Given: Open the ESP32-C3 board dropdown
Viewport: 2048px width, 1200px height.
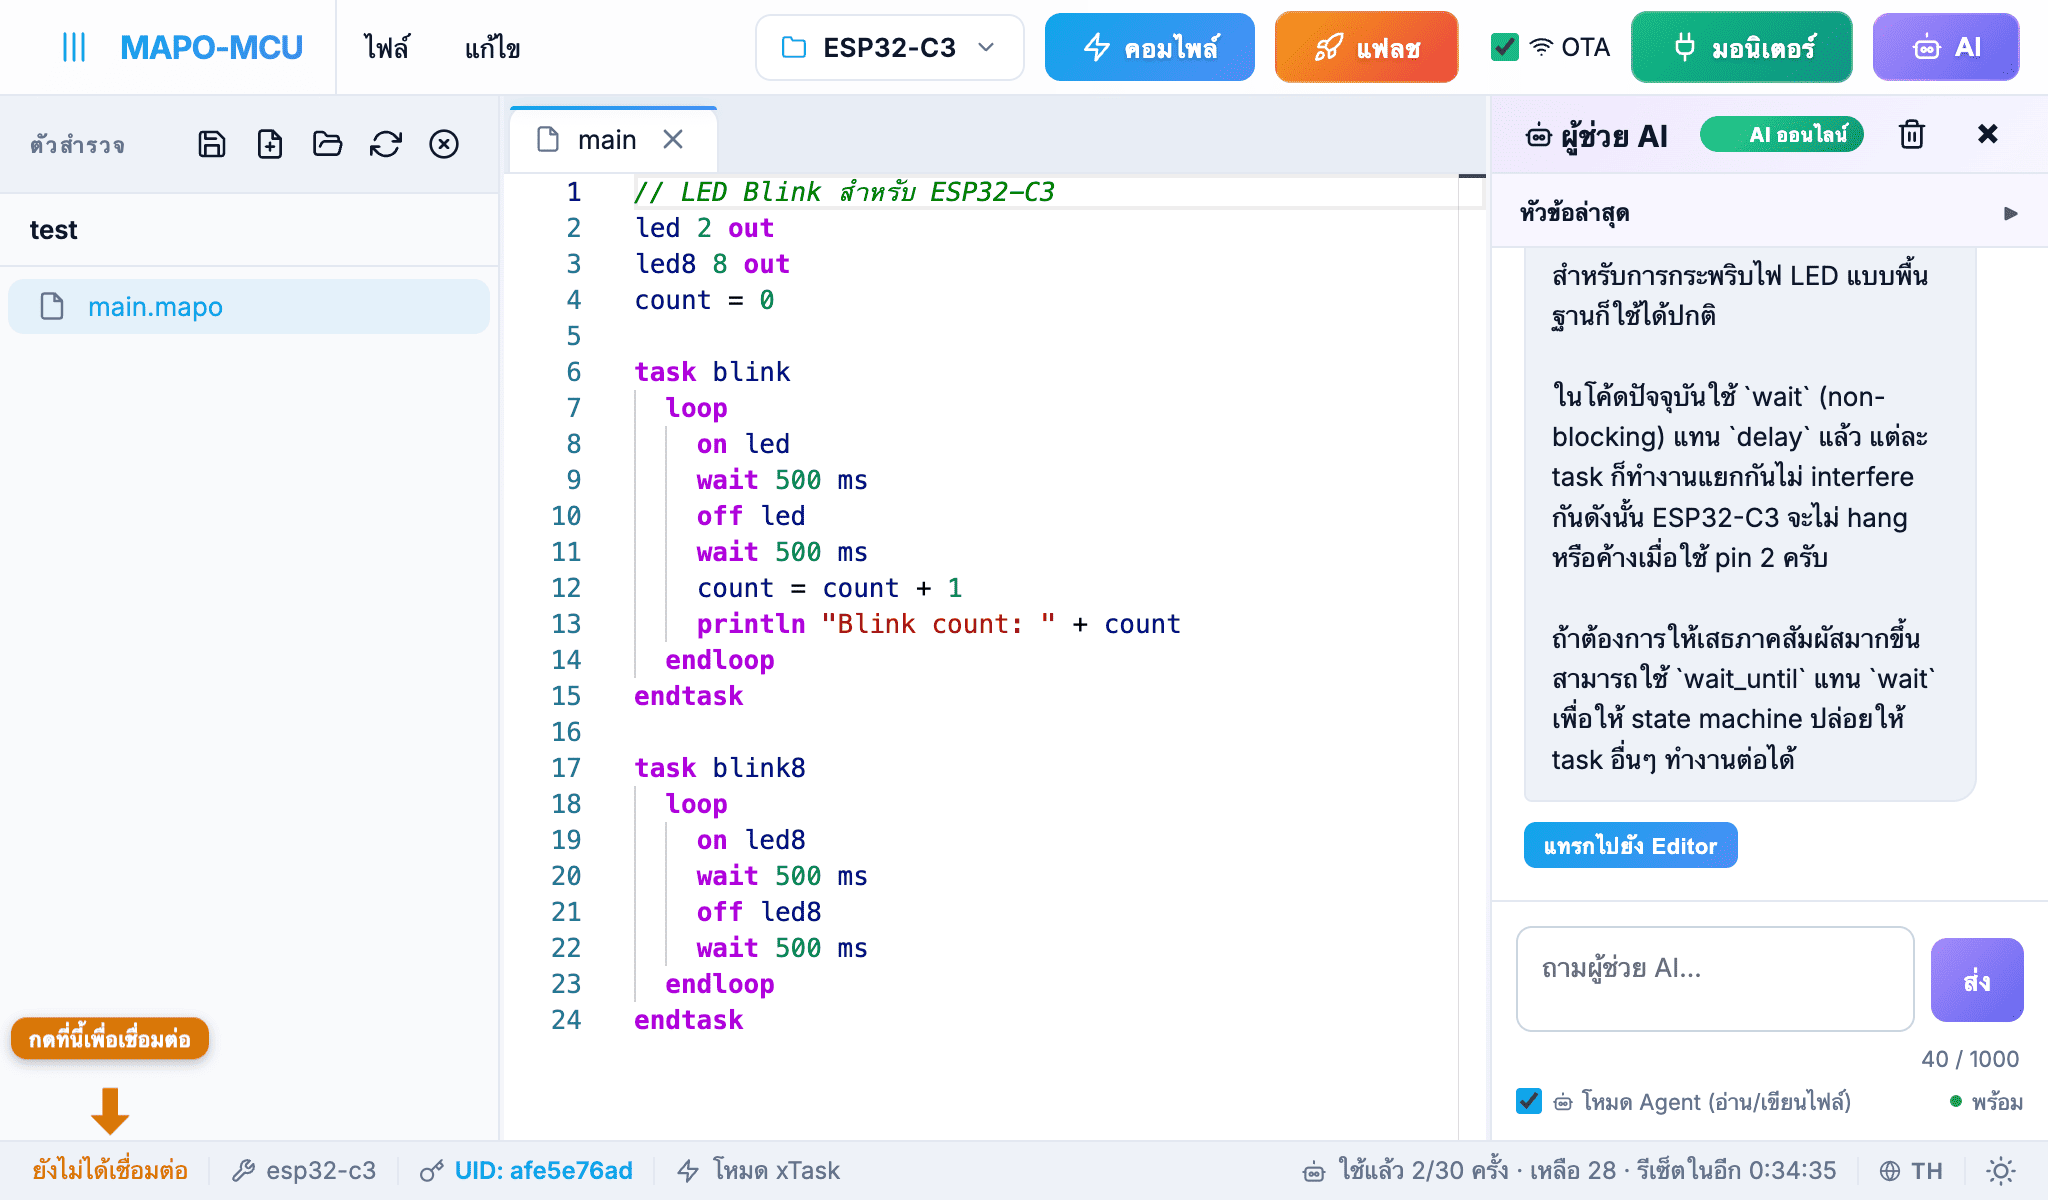Looking at the screenshot, I should [890, 47].
